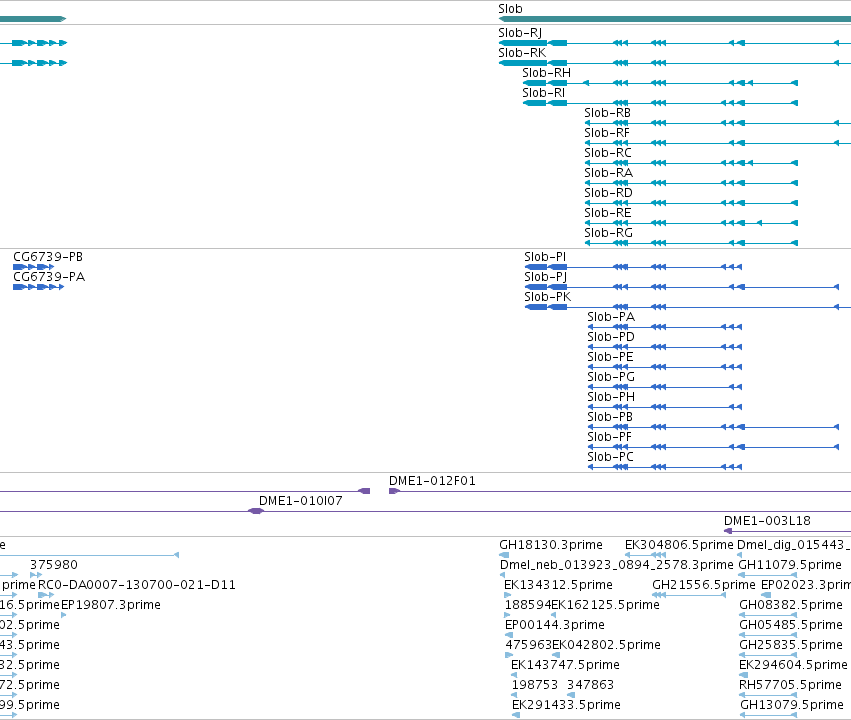Click the Slob-RG transcript label
Image resolution: width=851 pixels, height=720 pixels.
(608, 233)
